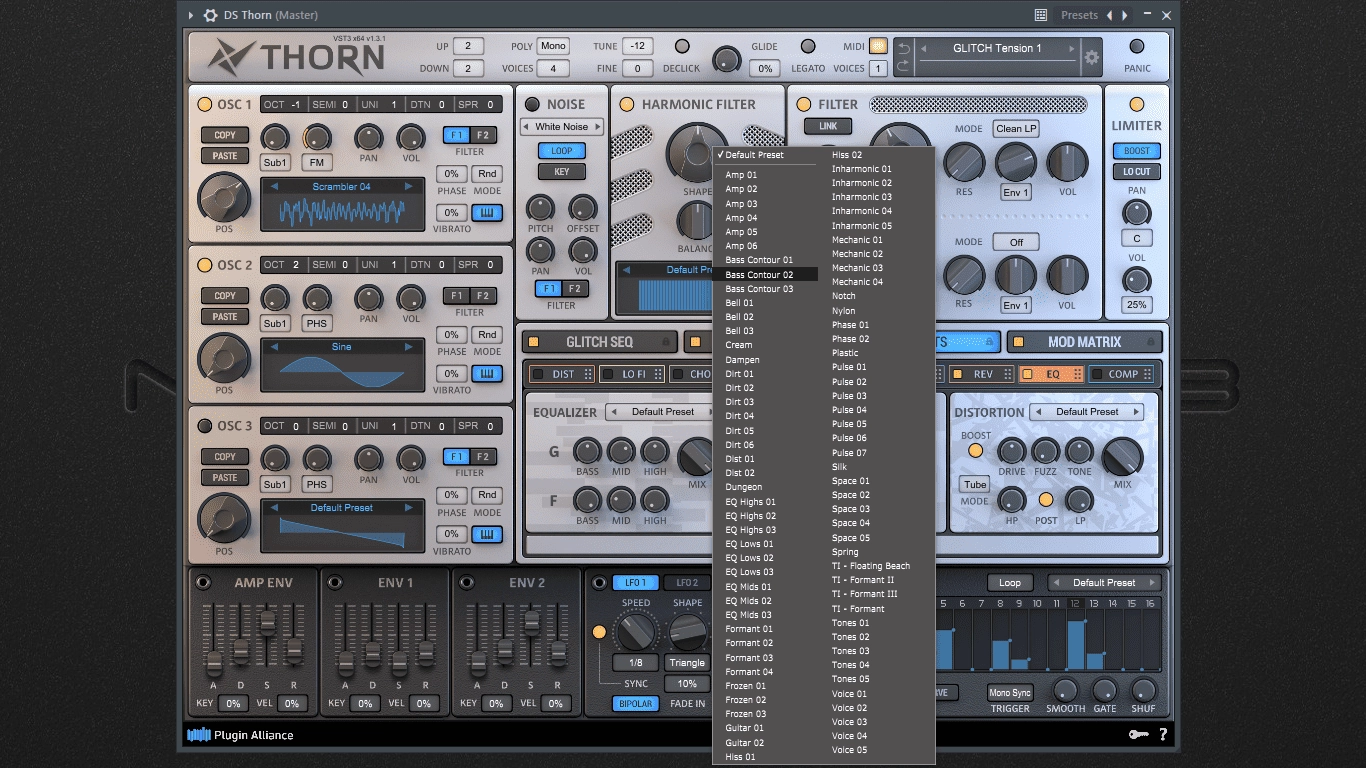Viewport: 1366px width, 768px height.
Task: Toggle the LEGATO switch
Action: coord(808,46)
